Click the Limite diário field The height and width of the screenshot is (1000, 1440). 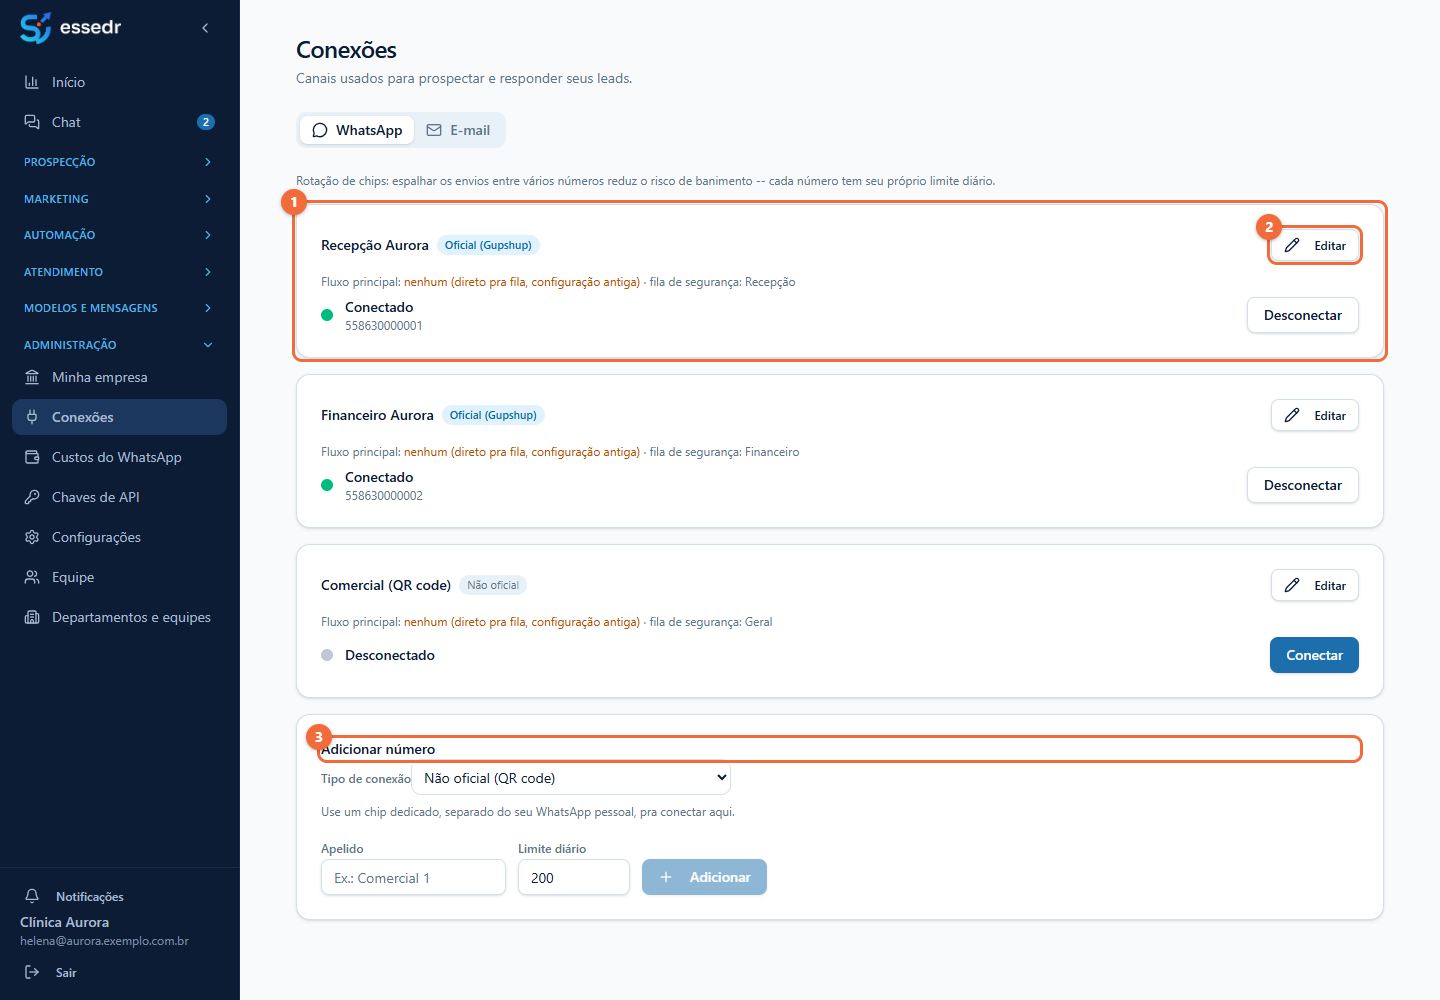click(x=574, y=877)
